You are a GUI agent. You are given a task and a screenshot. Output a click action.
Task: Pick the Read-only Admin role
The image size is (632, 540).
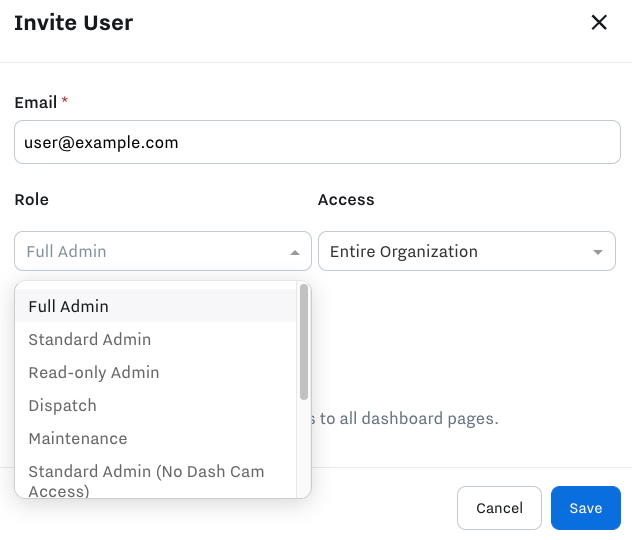point(94,372)
